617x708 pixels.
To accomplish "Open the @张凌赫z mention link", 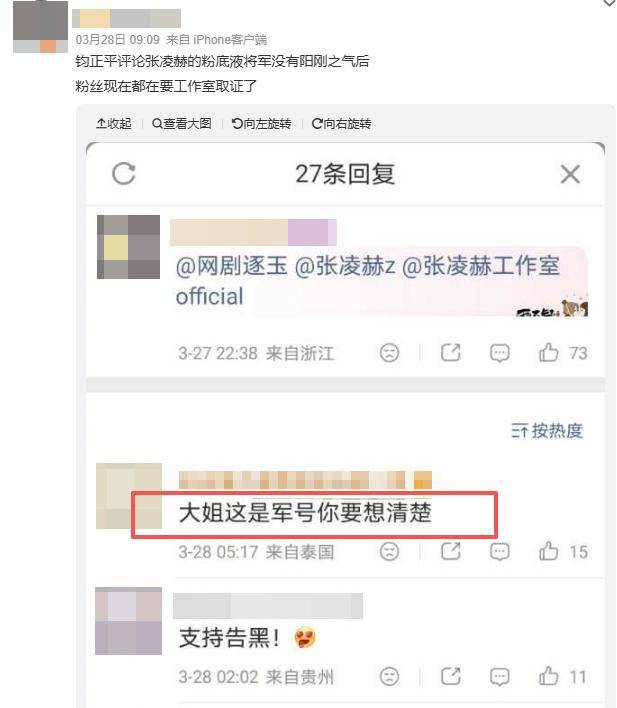I will click(345, 266).
